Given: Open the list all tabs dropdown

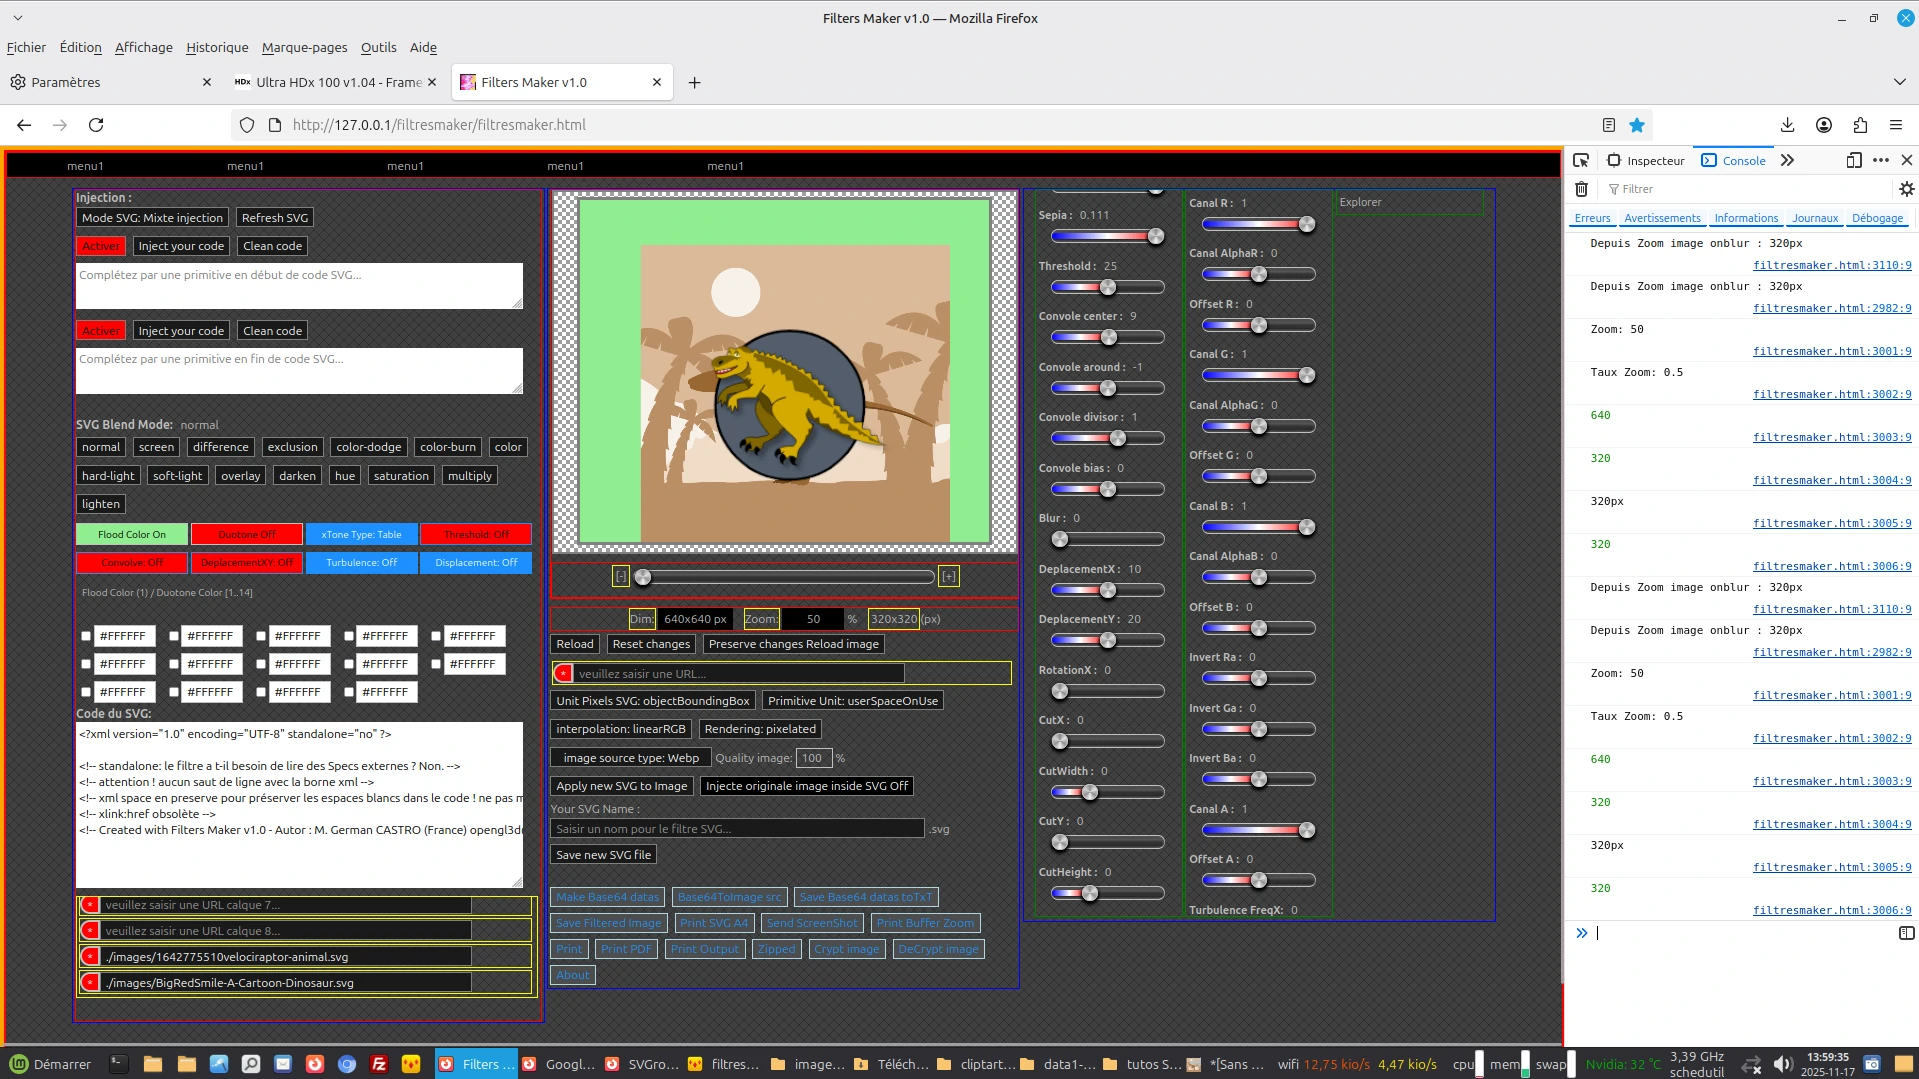Looking at the screenshot, I should (1900, 82).
